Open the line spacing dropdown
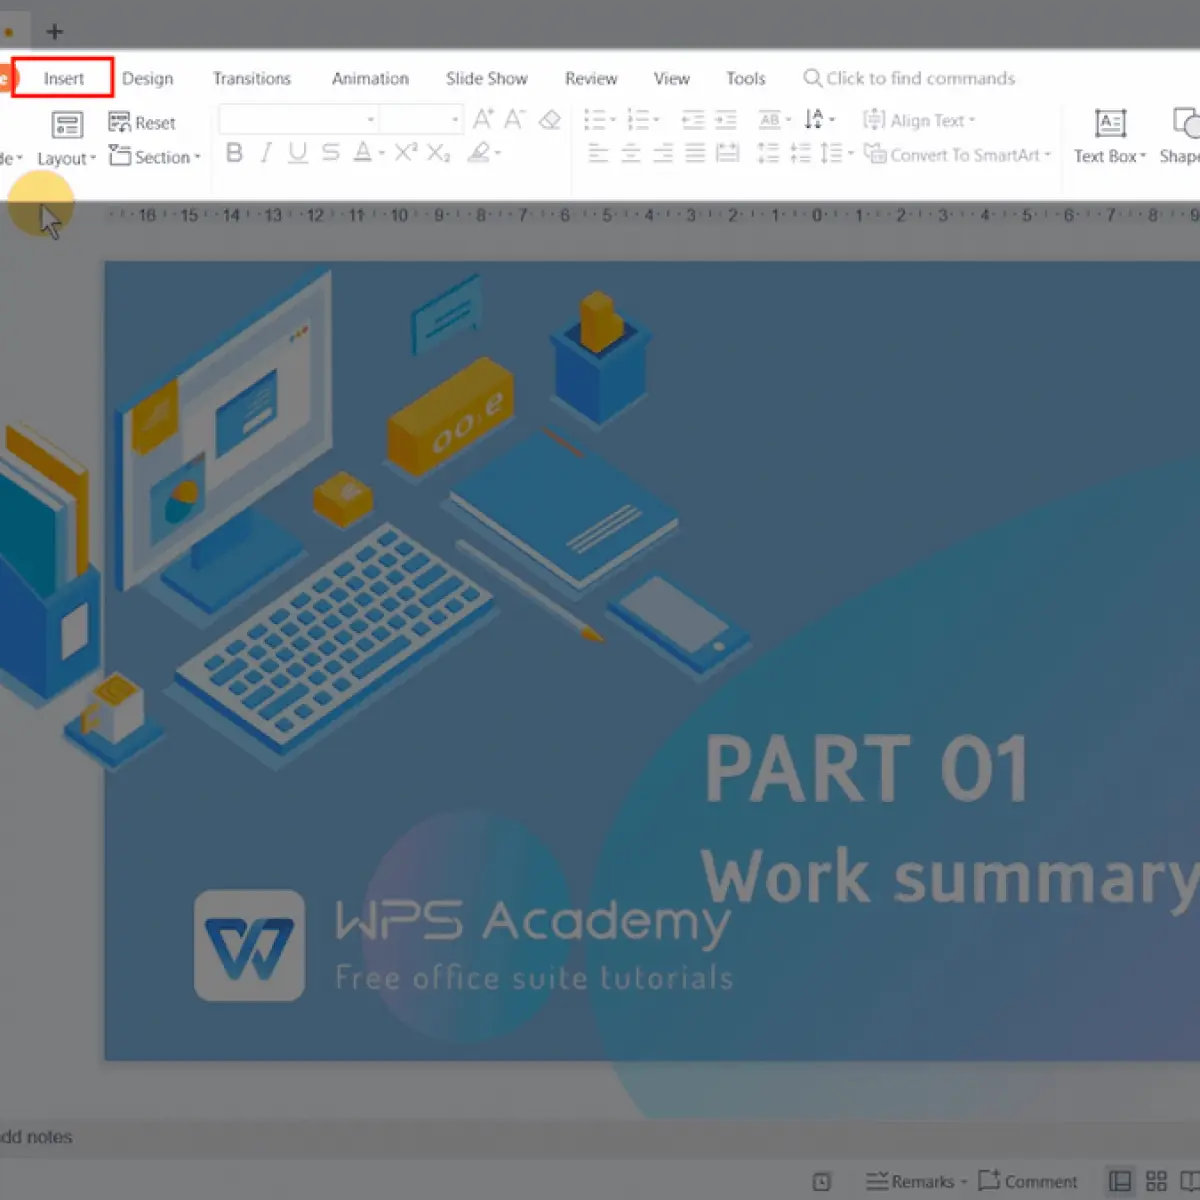The height and width of the screenshot is (1200, 1200). (837, 153)
